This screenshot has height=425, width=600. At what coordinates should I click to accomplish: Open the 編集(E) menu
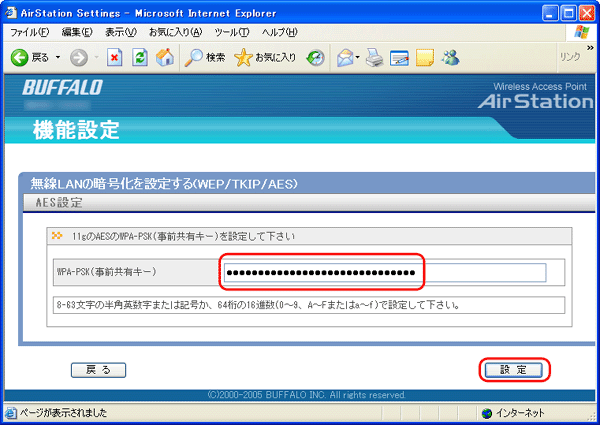click(77, 33)
